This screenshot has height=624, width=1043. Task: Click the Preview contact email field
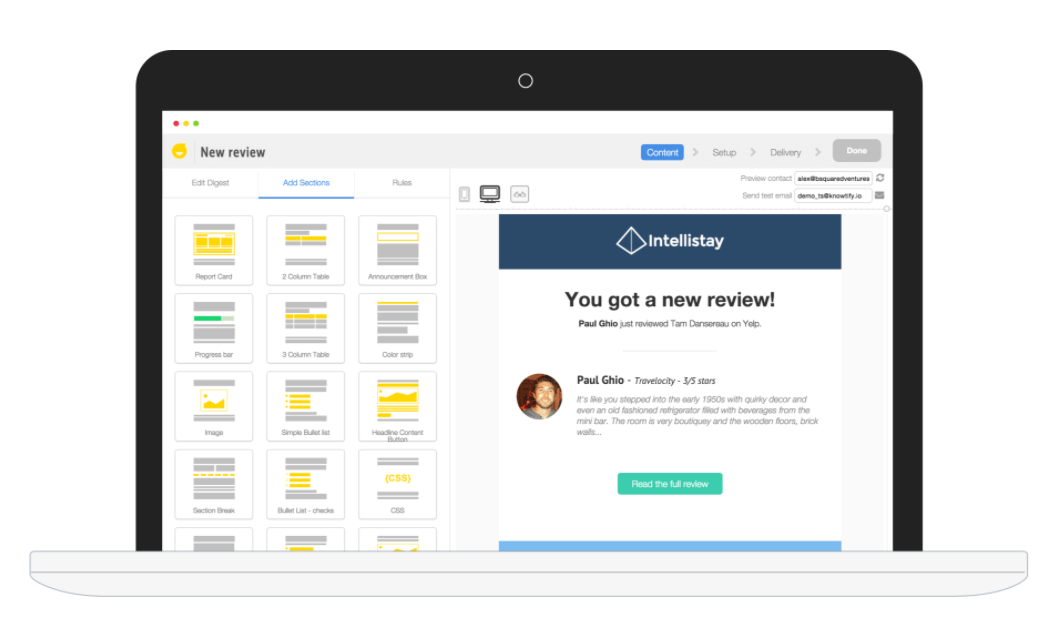(833, 178)
